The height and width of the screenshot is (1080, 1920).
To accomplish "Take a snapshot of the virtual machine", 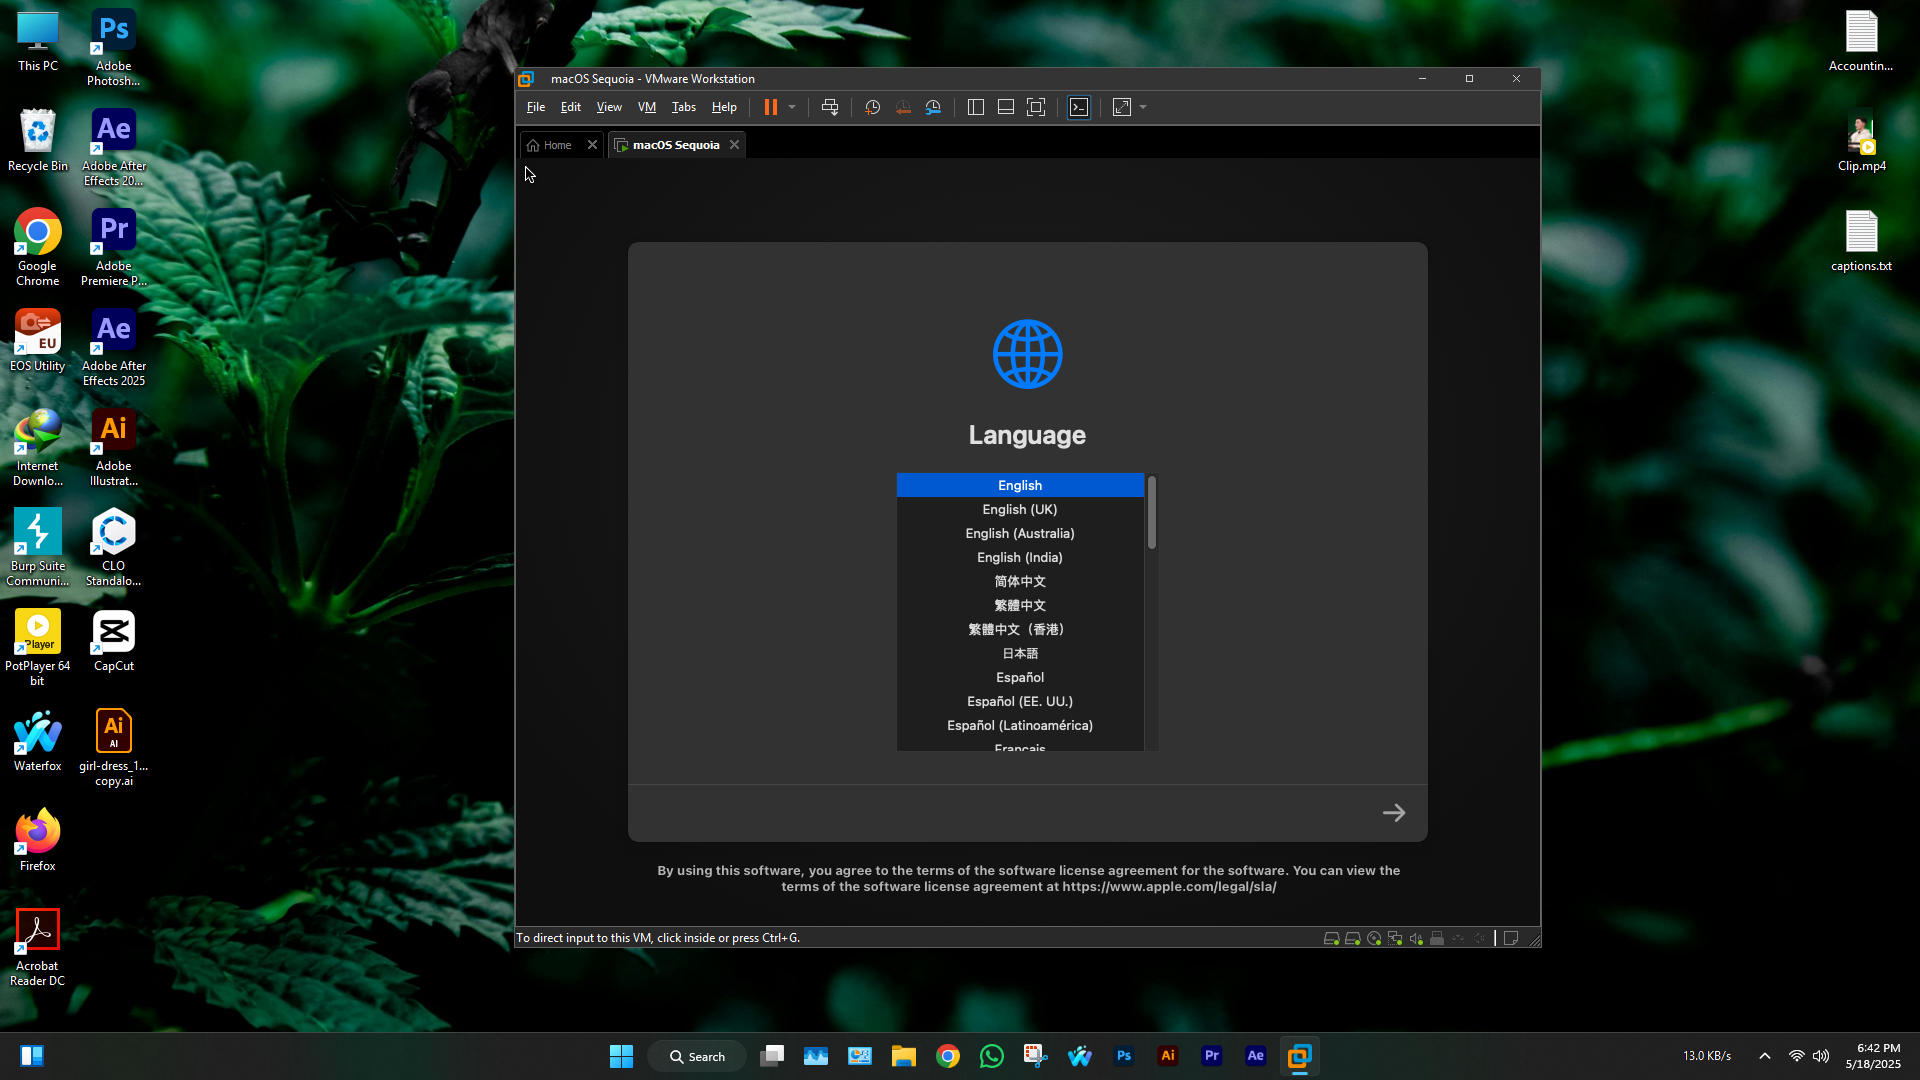I will tap(872, 107).
